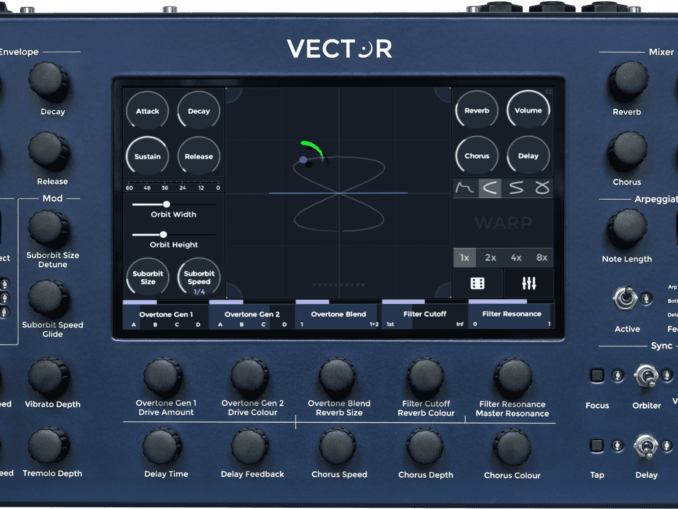Click the hardware Mixer Reverb knob
The image size is (678, 509).
[x=628, y=81]
